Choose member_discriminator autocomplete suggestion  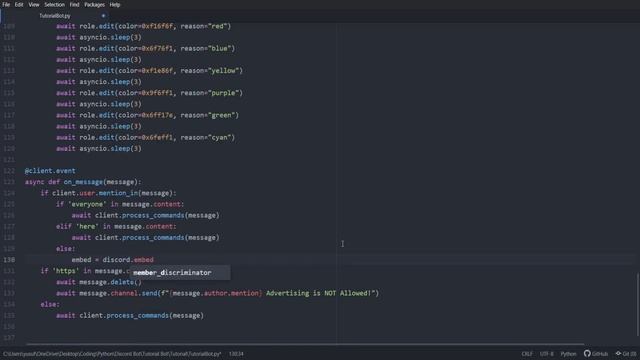(180, 273)
